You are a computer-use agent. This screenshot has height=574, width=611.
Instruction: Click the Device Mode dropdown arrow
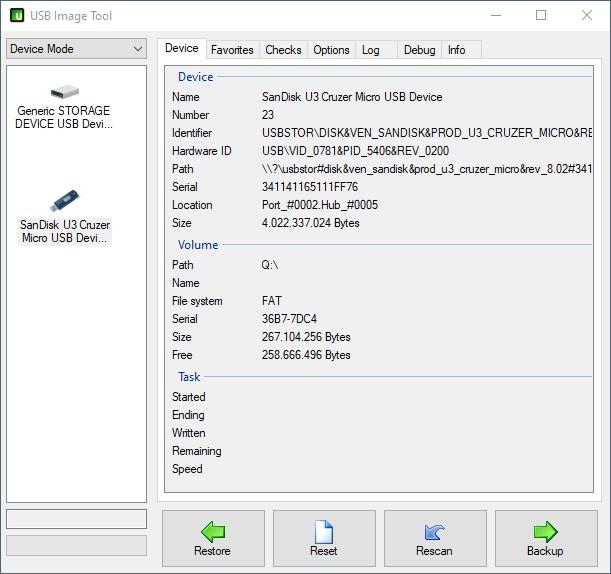(138, 49)
